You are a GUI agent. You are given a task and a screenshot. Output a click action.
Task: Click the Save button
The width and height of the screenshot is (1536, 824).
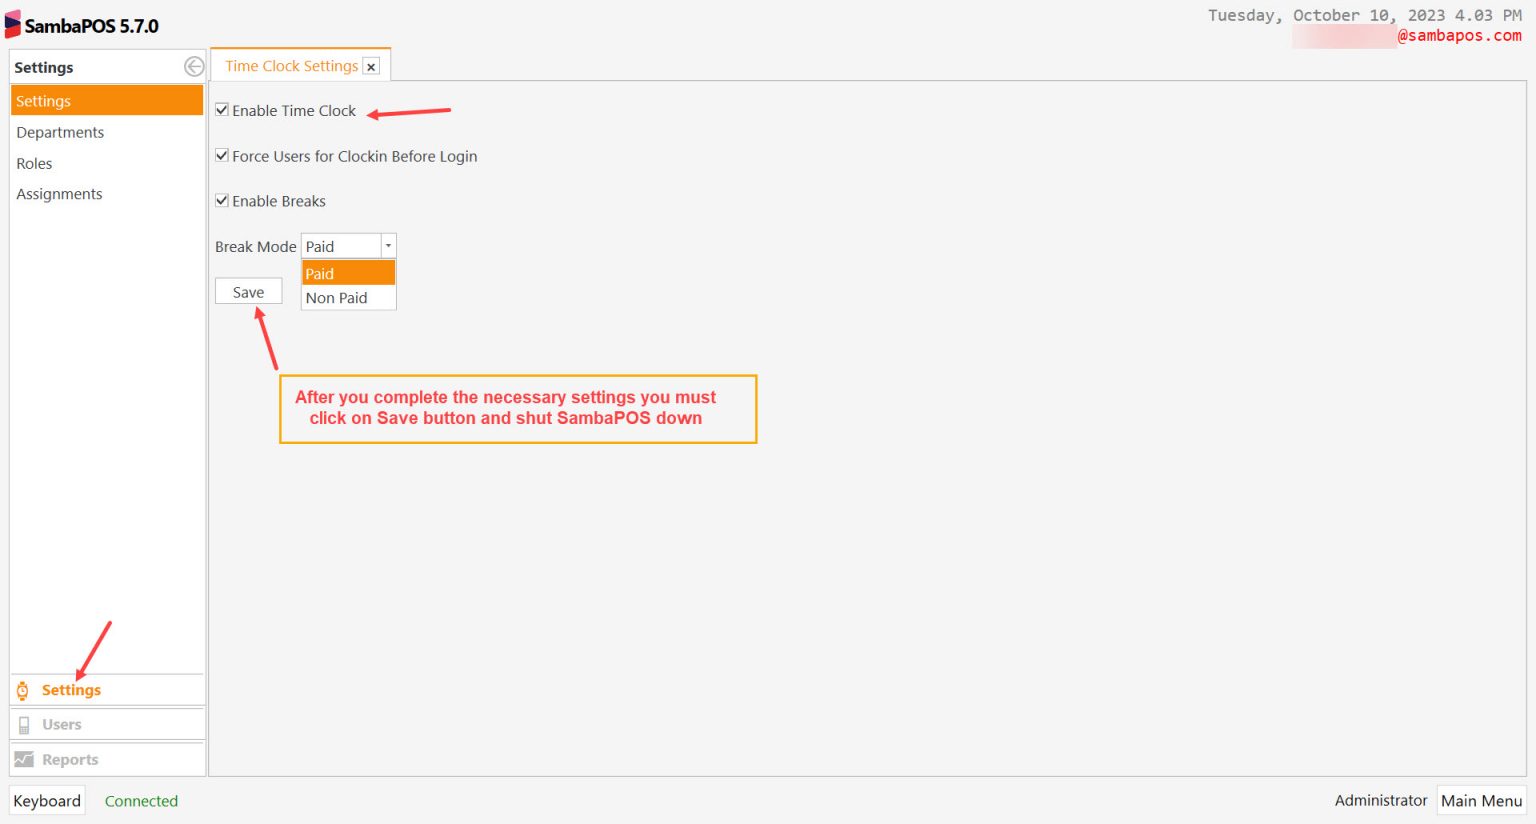click(248, 291)
